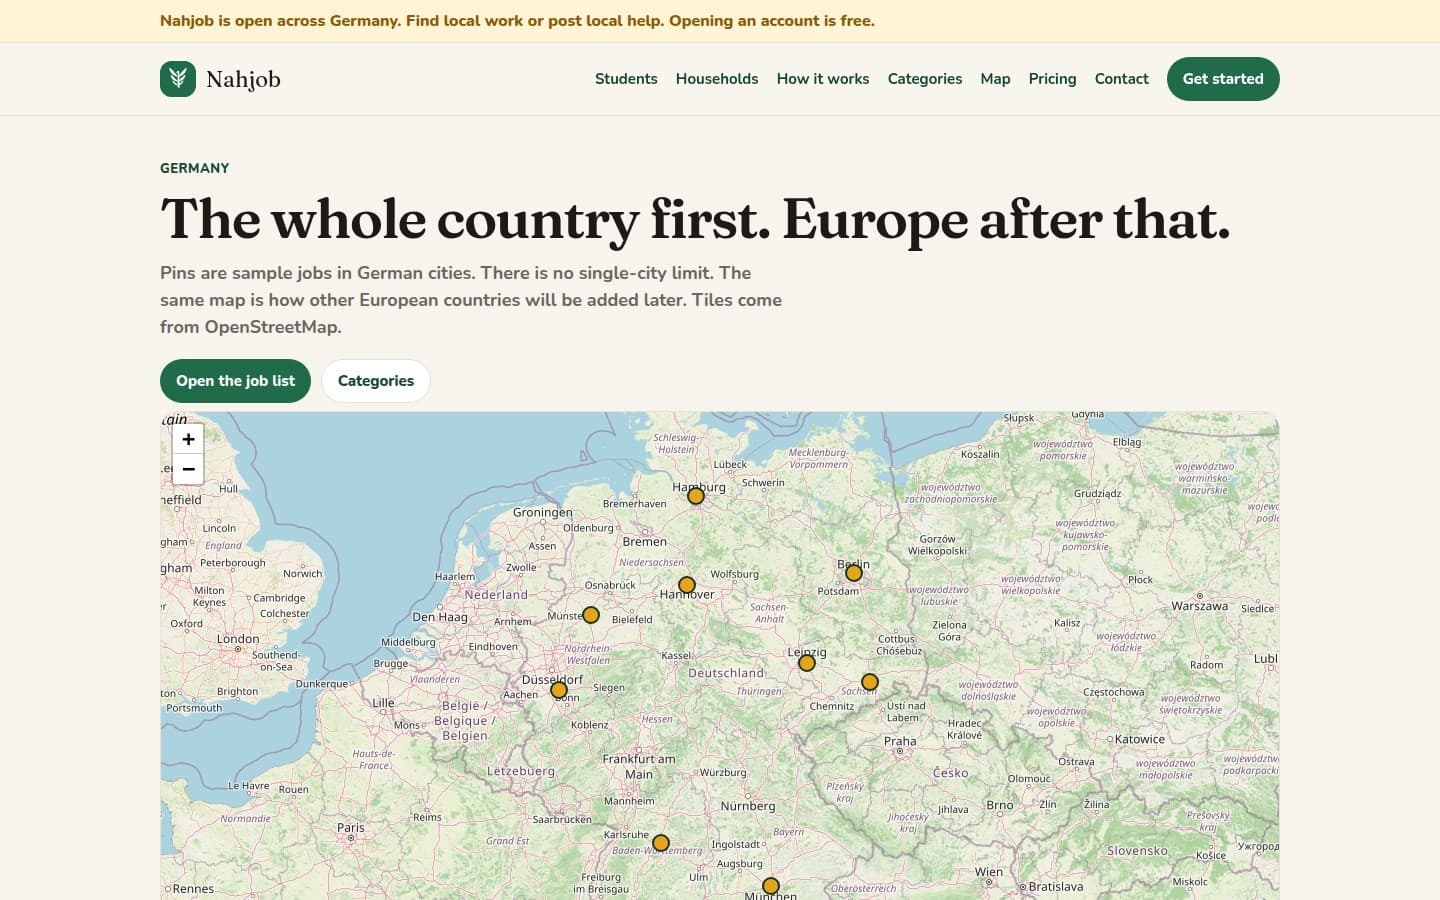Select the Leipzig job pin
The height and width of the screenshot is (900, 1440).
[807, 663]
